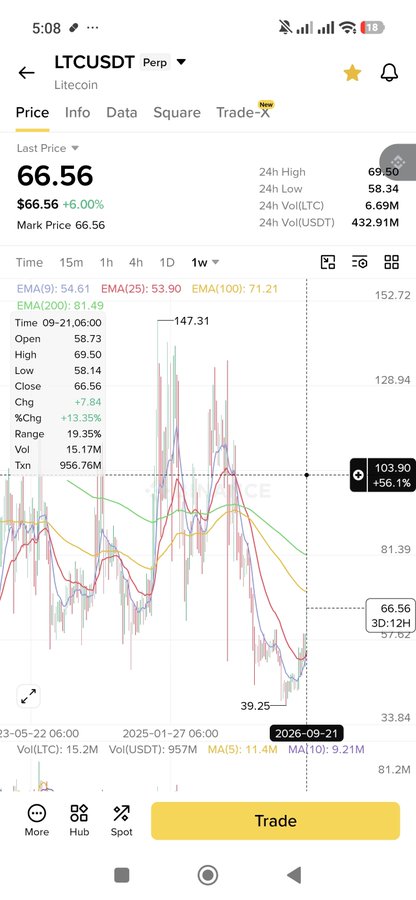Viewport: 416px width, 900px height.
Task: Tap the back arrow icon
Action: point(26,73)
